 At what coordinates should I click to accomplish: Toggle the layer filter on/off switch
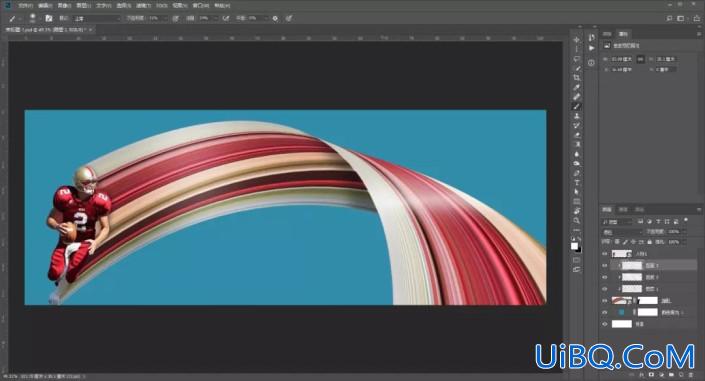point(686,220)
